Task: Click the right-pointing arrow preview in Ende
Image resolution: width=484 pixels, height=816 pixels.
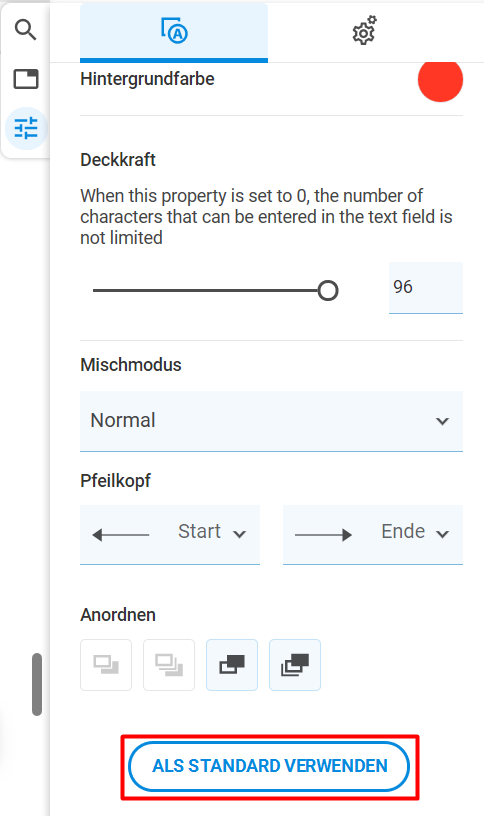Action: point(324,534)
